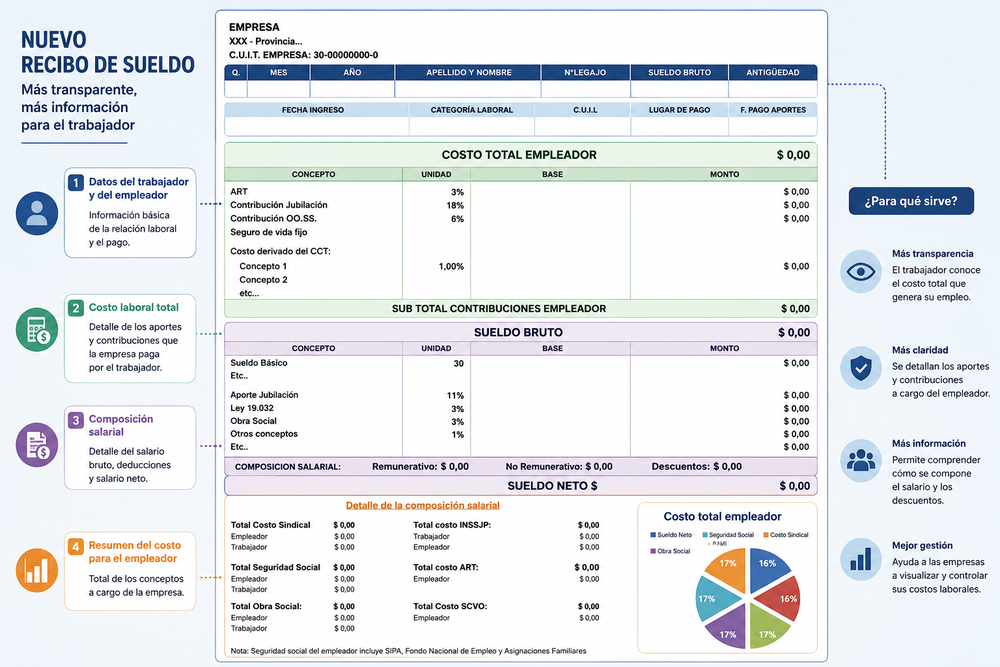Click the numbered badge 1 Datos del trabajador

[x=76, y=183]
